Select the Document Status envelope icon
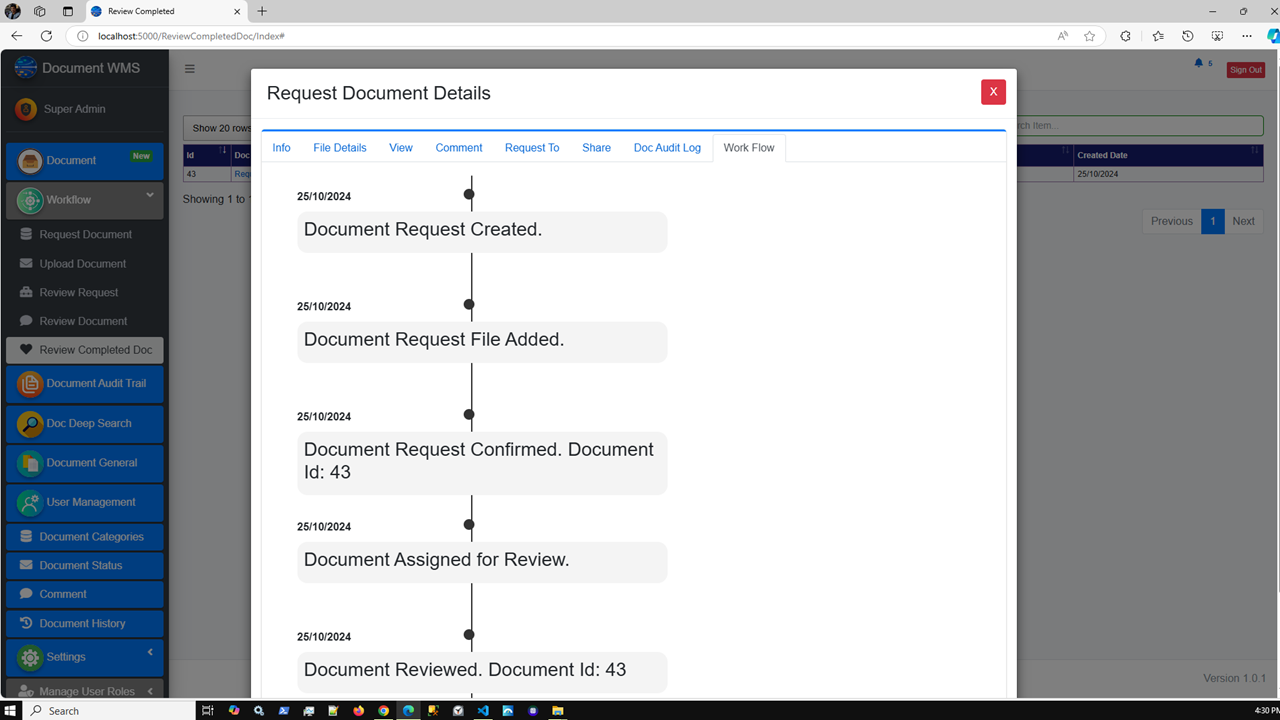This screenshot has height=720, width=1280. tap(27, 565)
